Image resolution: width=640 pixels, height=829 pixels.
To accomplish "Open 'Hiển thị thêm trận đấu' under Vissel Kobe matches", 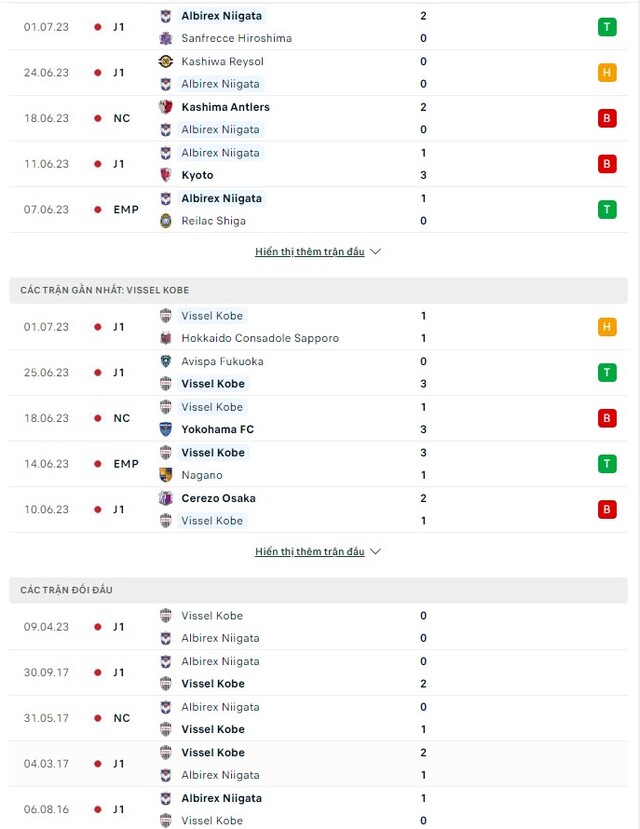I will (x=310, y=552).
